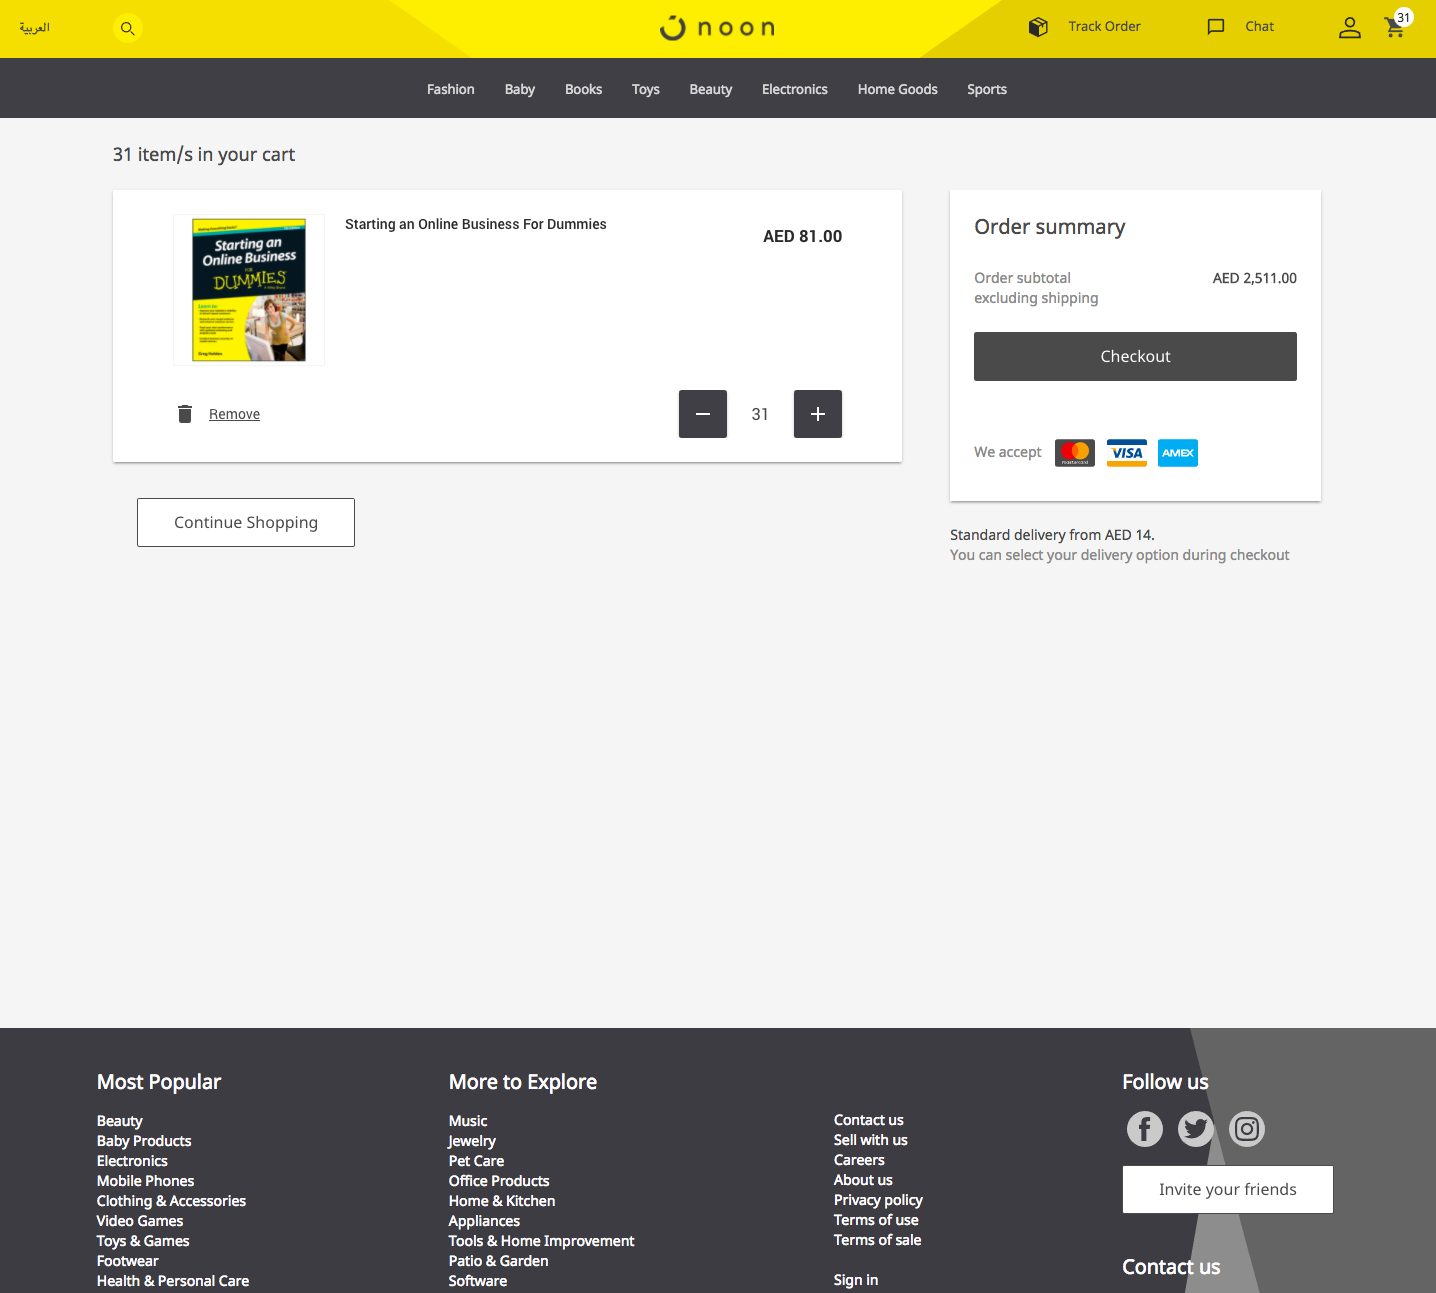Open footer Jewelry link
This screenshot has width=1436, height=1293.
point(472,1141)
